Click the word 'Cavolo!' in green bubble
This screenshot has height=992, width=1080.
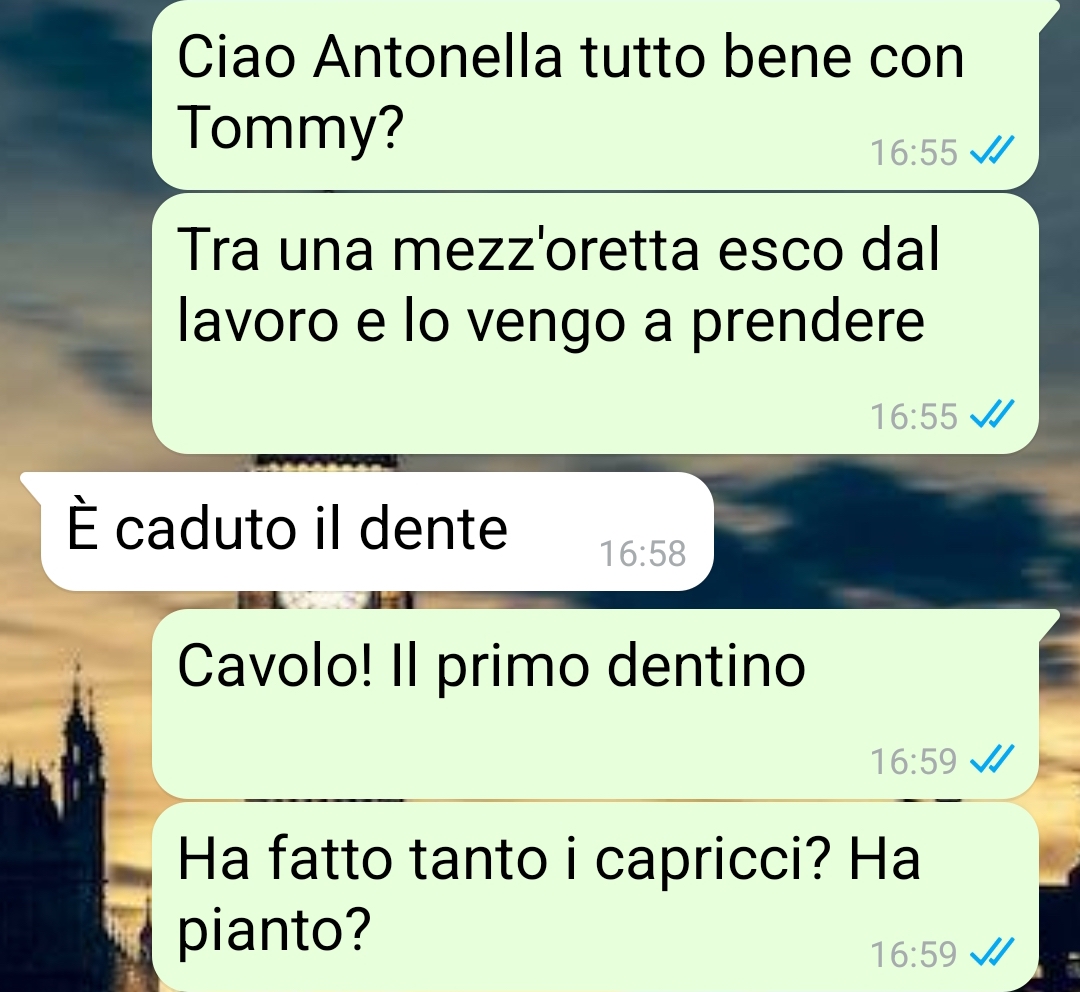coord(276,666)
